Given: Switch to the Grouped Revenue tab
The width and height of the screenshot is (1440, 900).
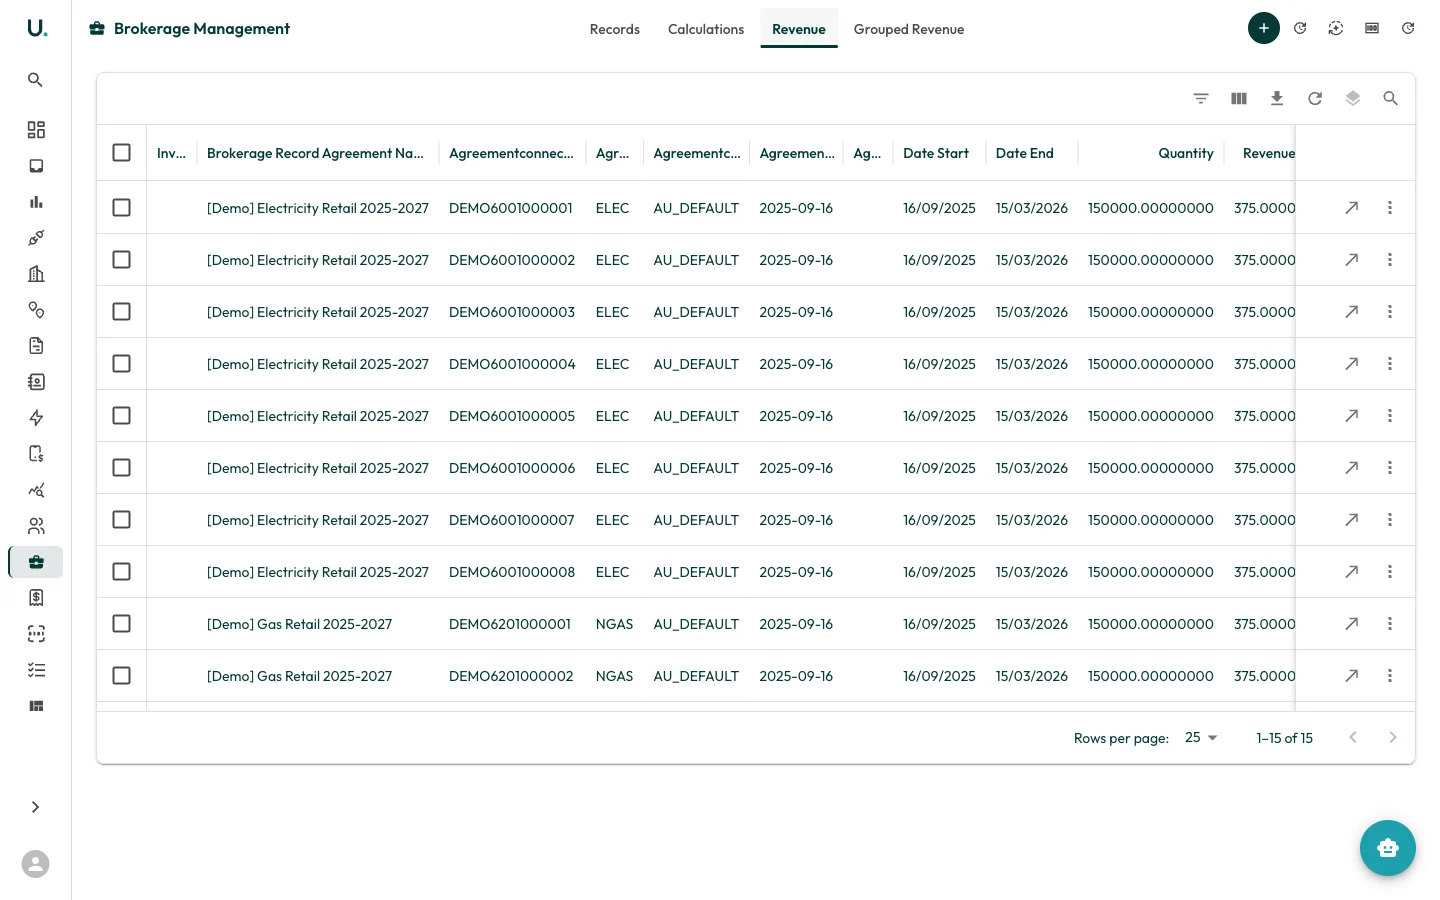Looking at the screenshot, I should coord(909,29).
